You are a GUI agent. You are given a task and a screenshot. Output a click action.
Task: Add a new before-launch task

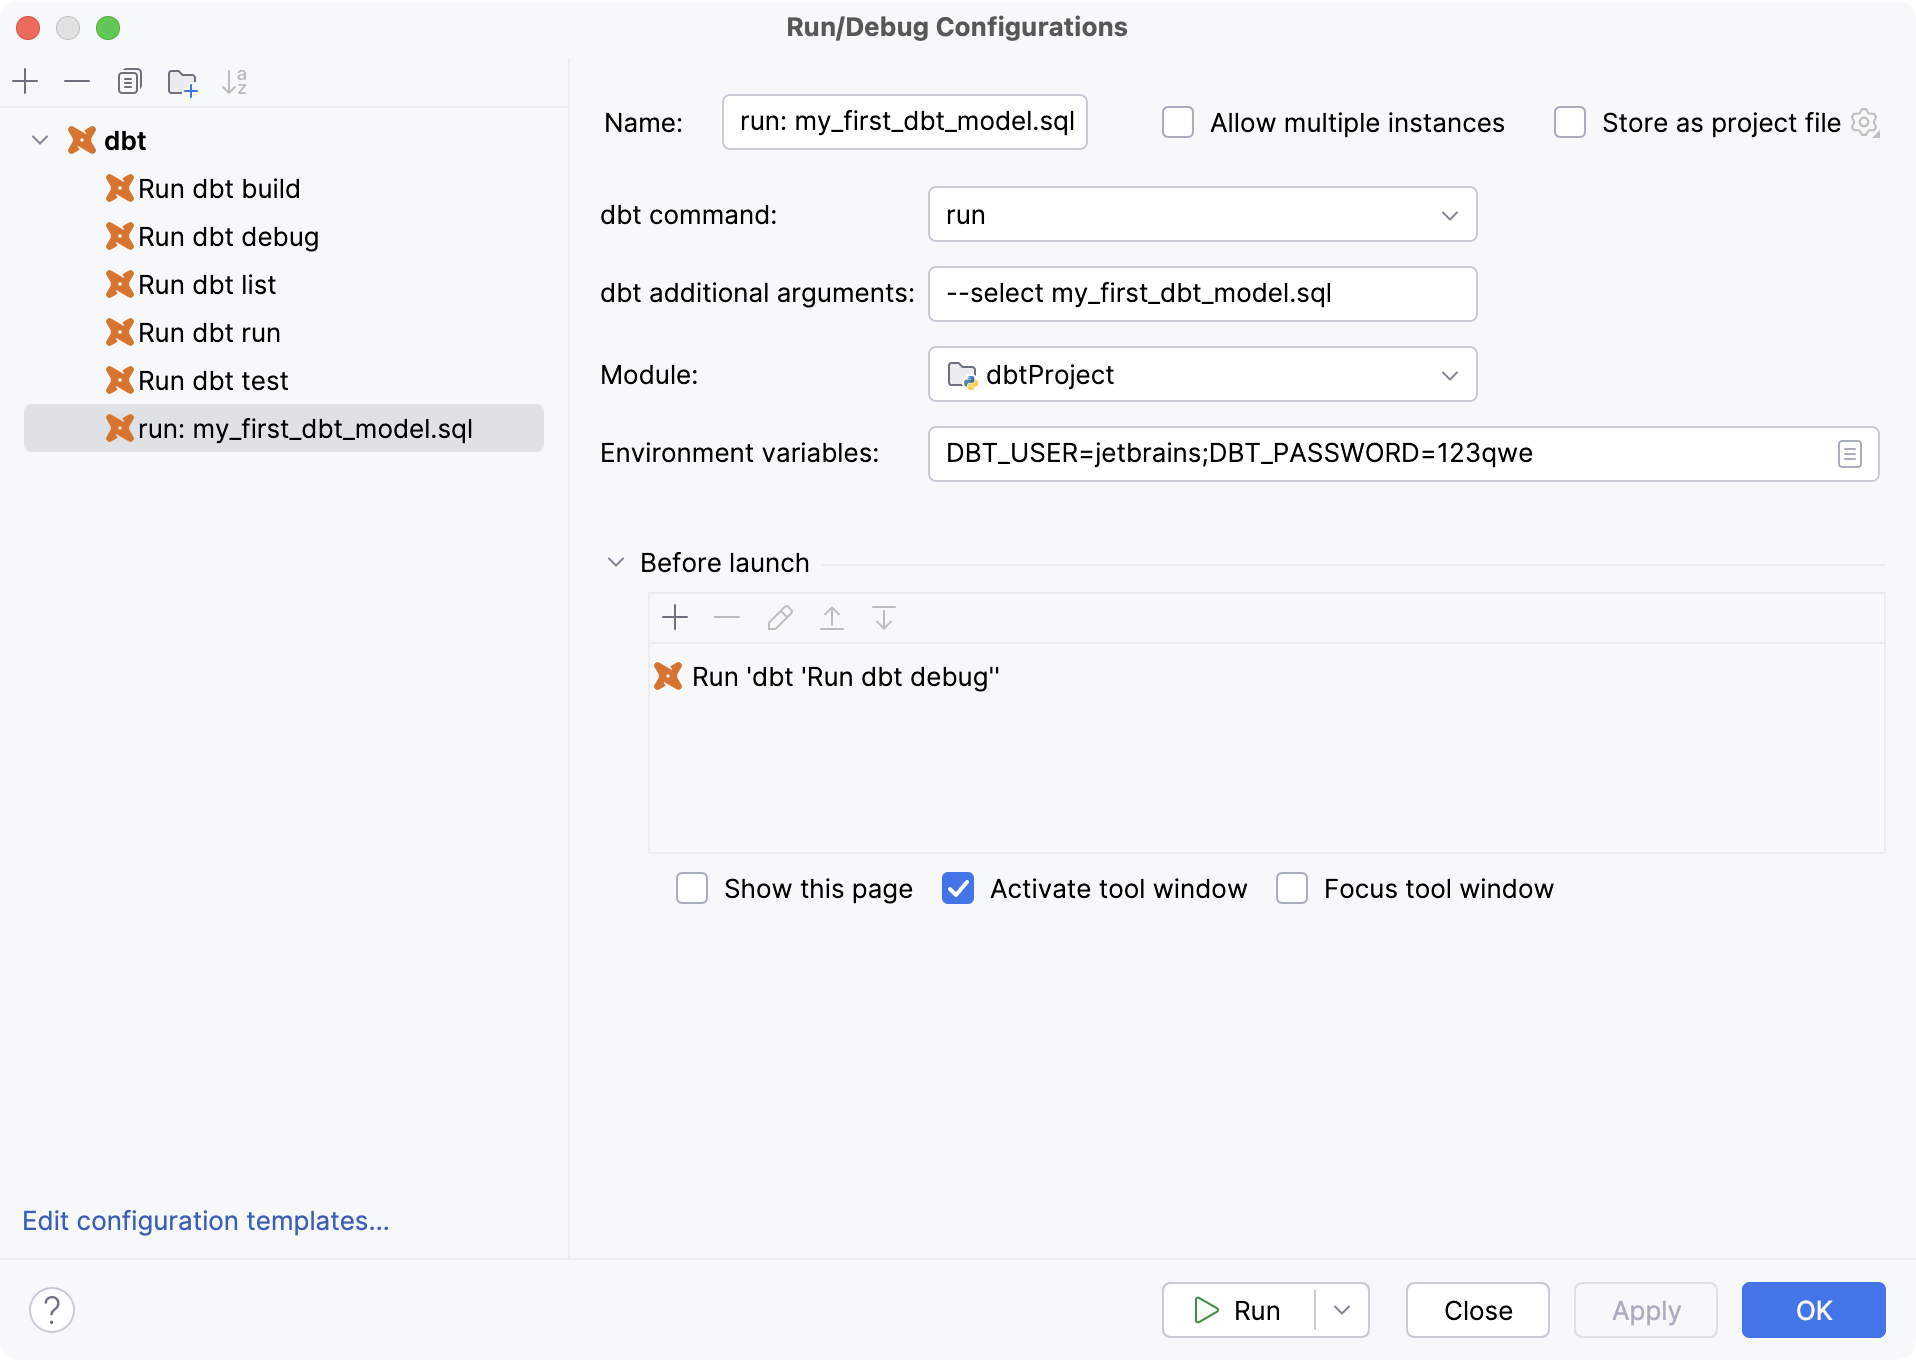click(x=675, y=617)
